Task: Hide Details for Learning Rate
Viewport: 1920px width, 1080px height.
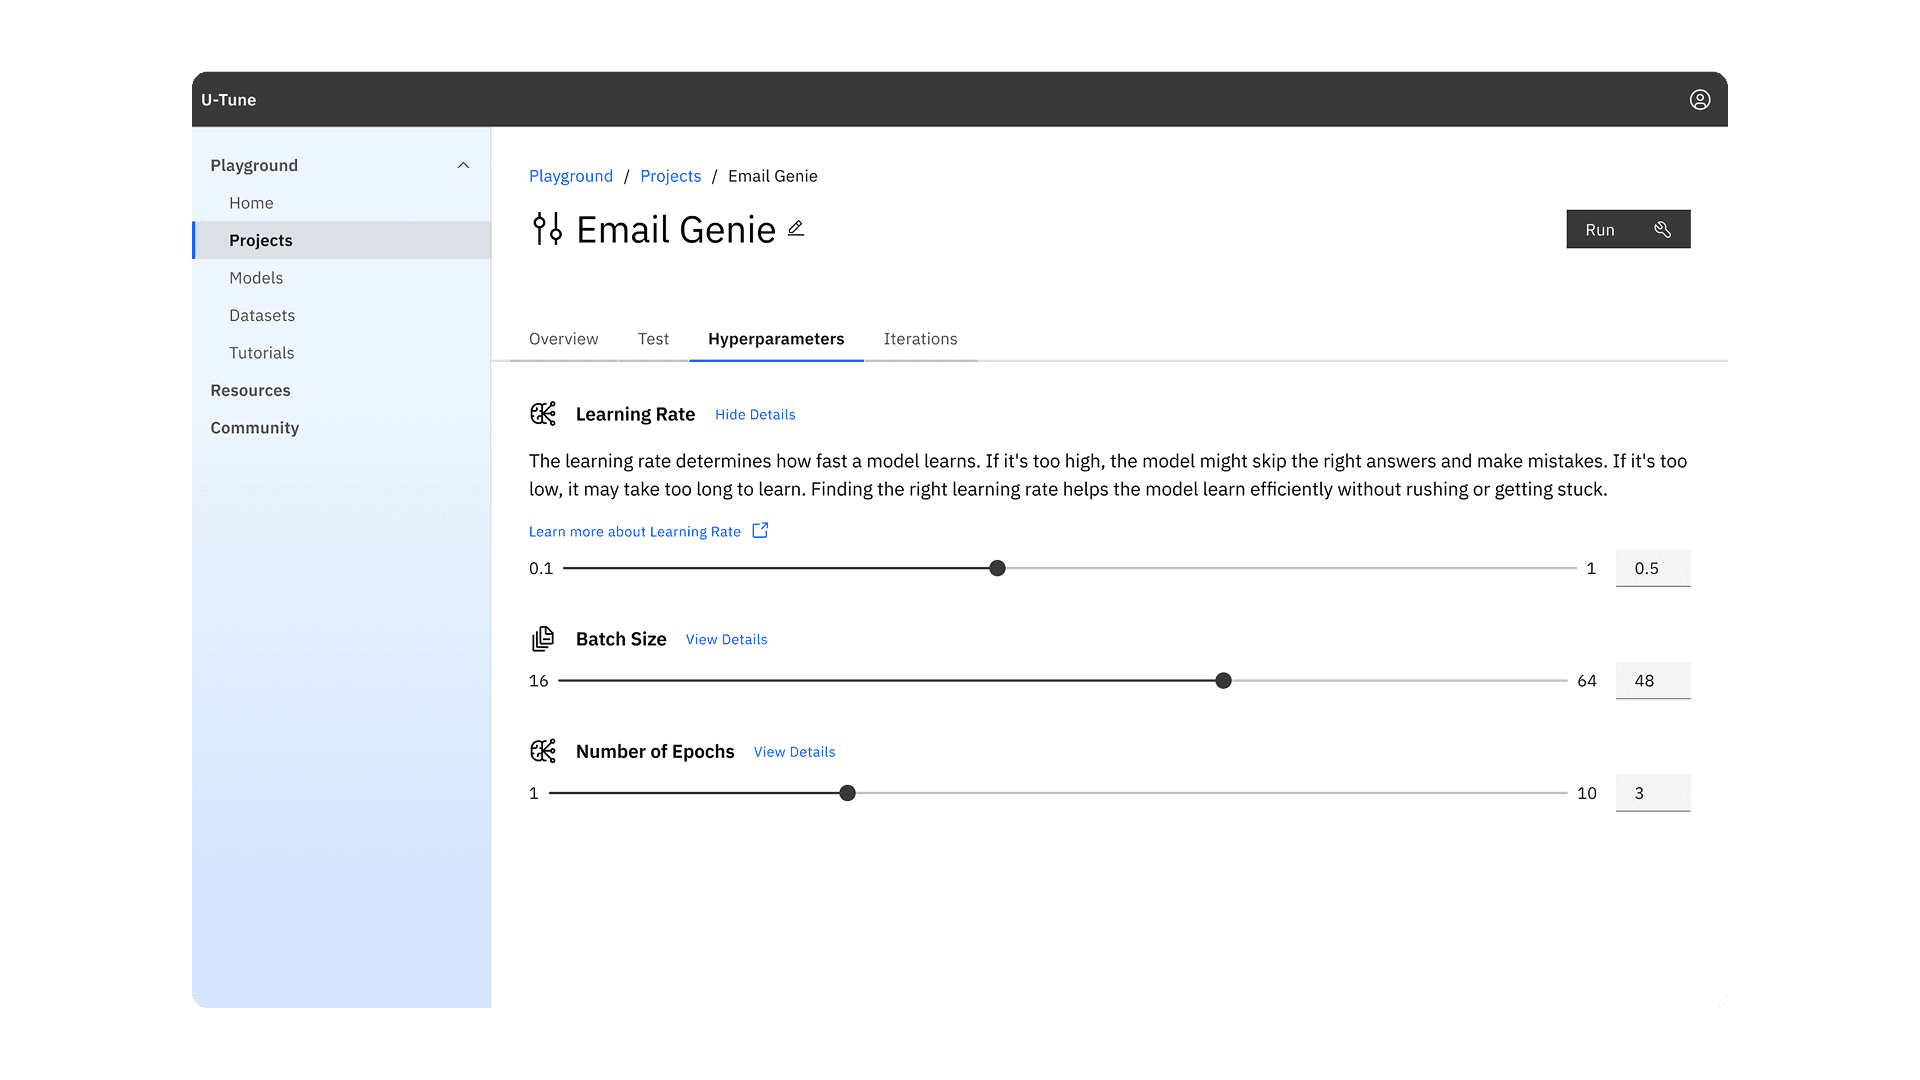Action: [x=755, y=415]
